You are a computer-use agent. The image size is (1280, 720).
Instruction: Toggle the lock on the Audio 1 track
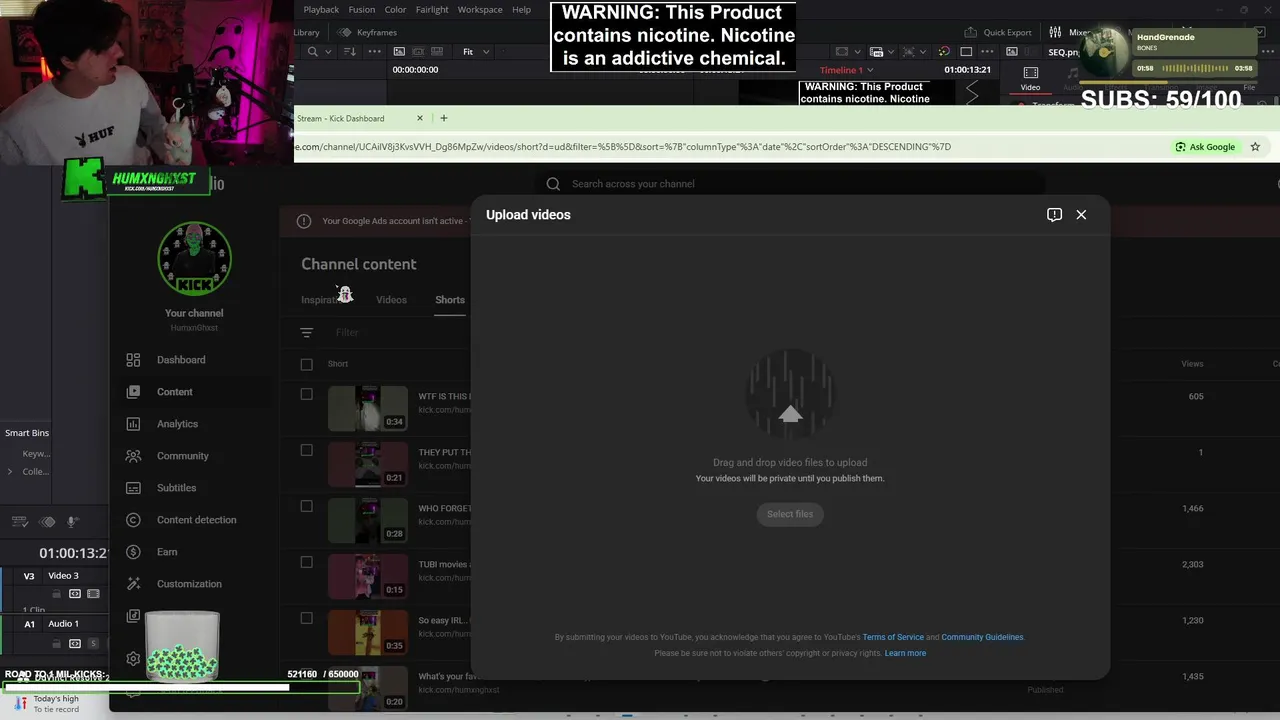(x=56, y=644)
